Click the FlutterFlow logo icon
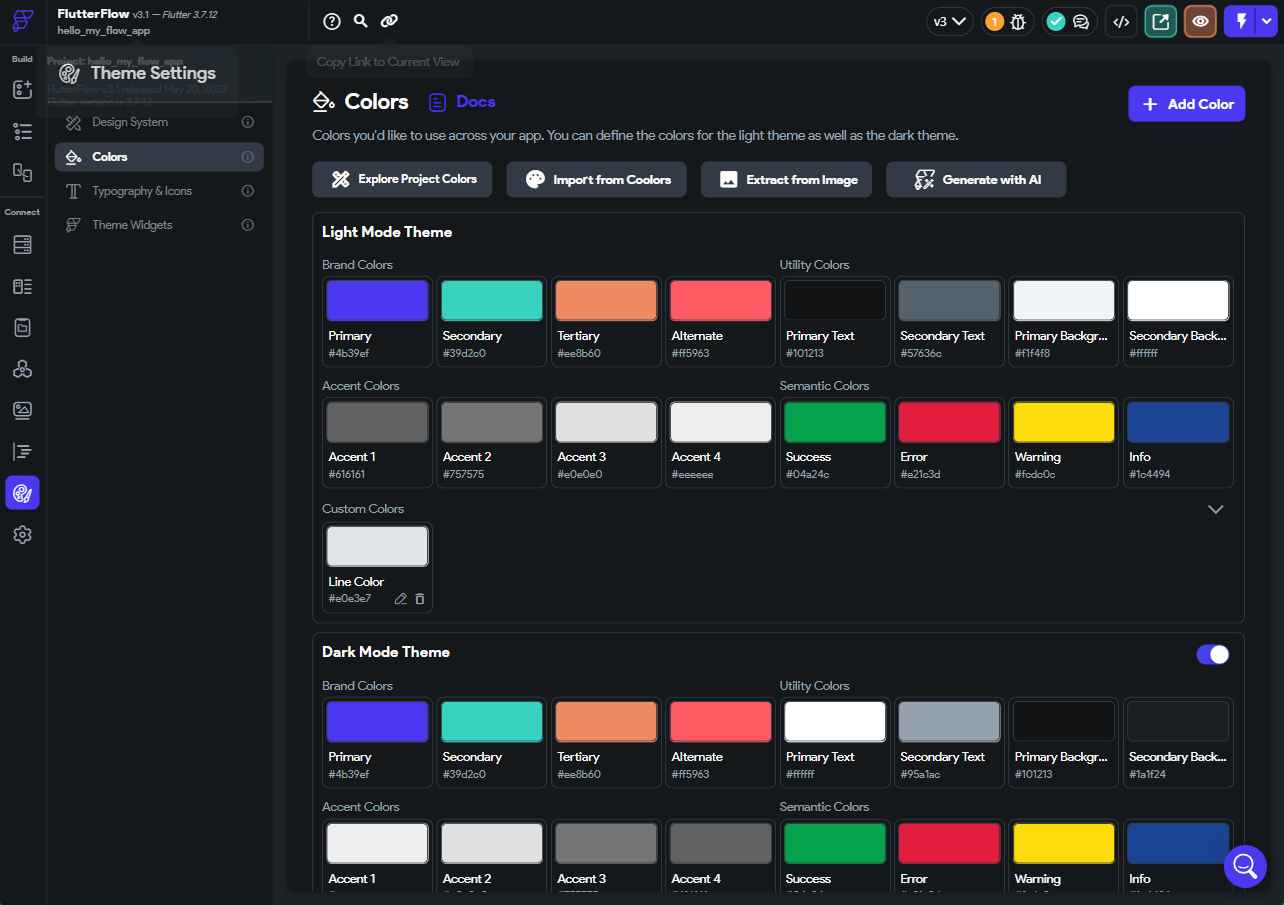Viewport: 1284px width, 905px height. (23, 21)
